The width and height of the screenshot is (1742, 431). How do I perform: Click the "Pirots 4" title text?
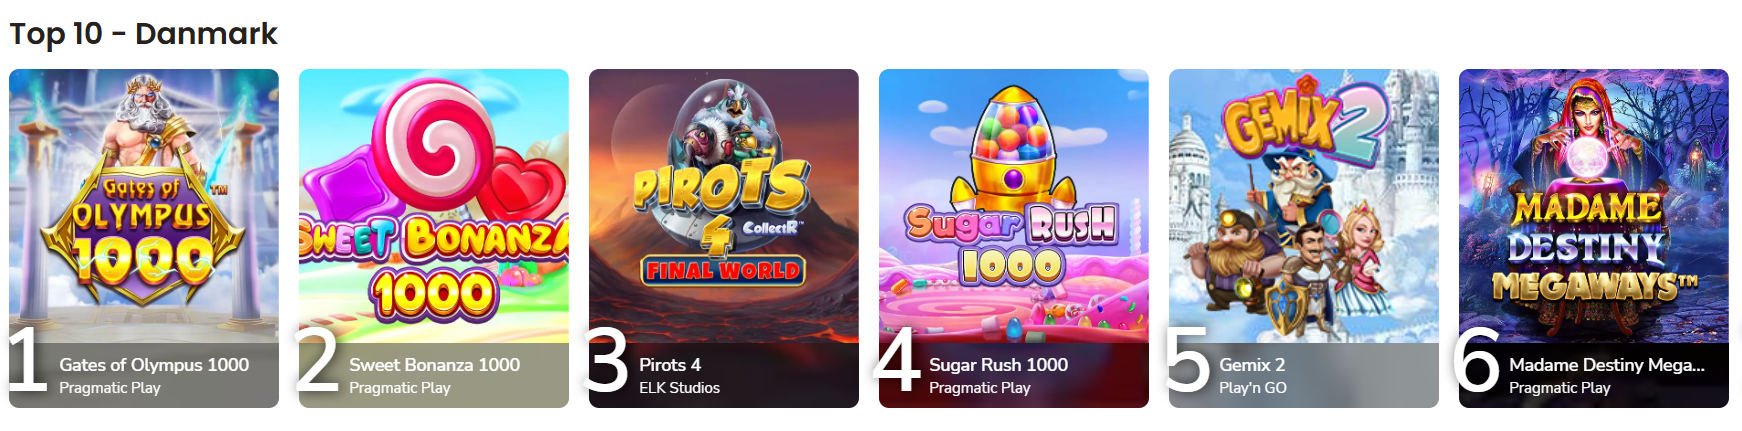pyautogui.click(x=670, y=365)
